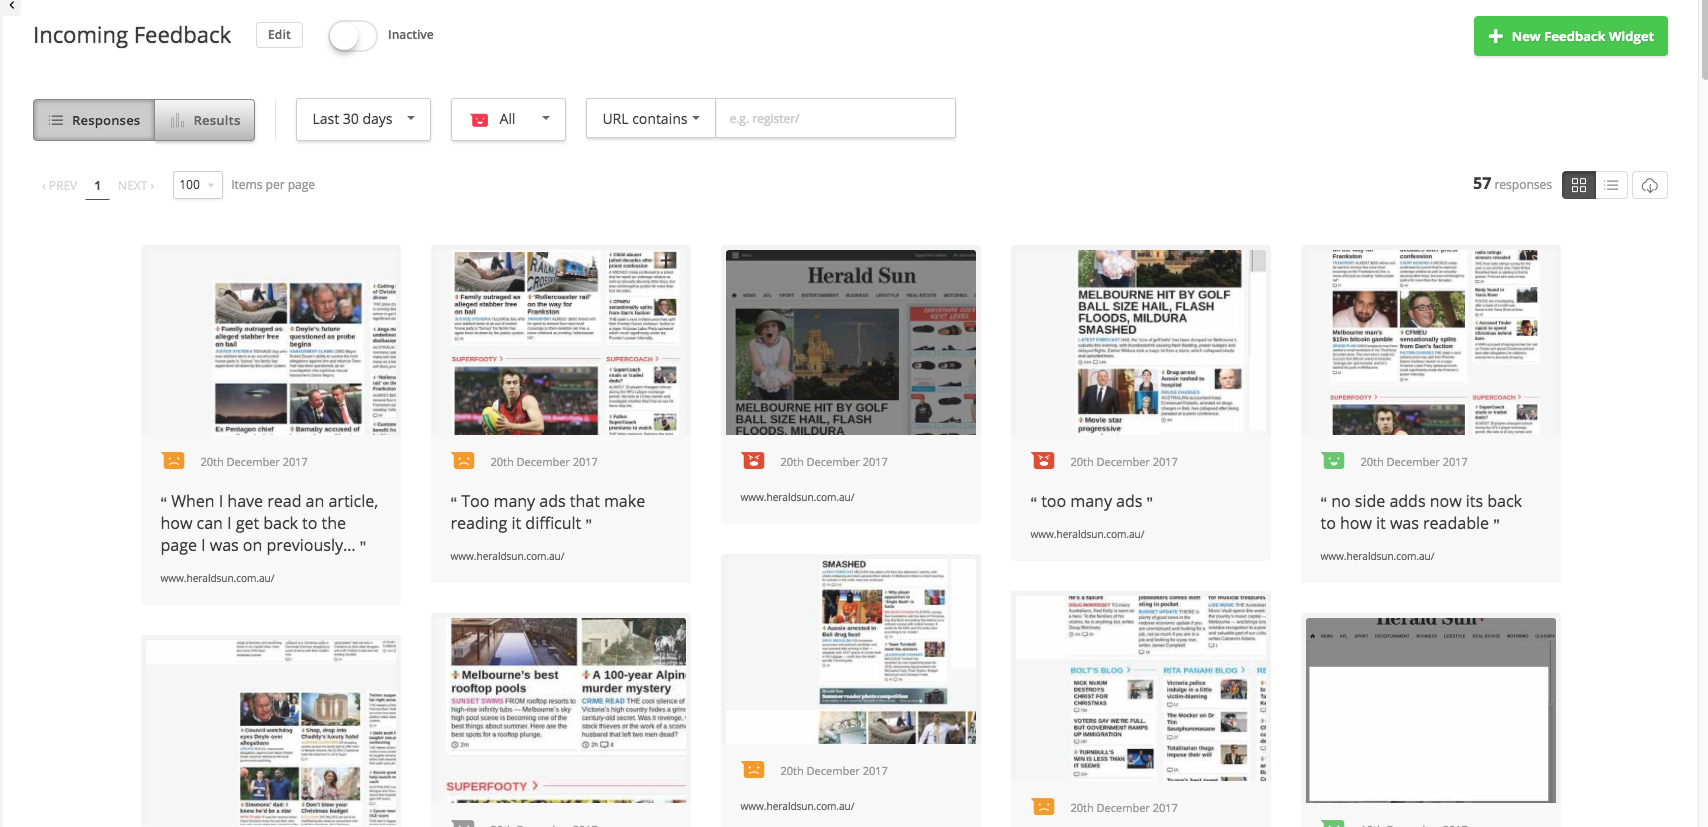Image resolution: width=1708 pixels, height=827 pixels.
Task: Click angry face icon on 'too many ads' card
Action: [x=1043, y=461]
